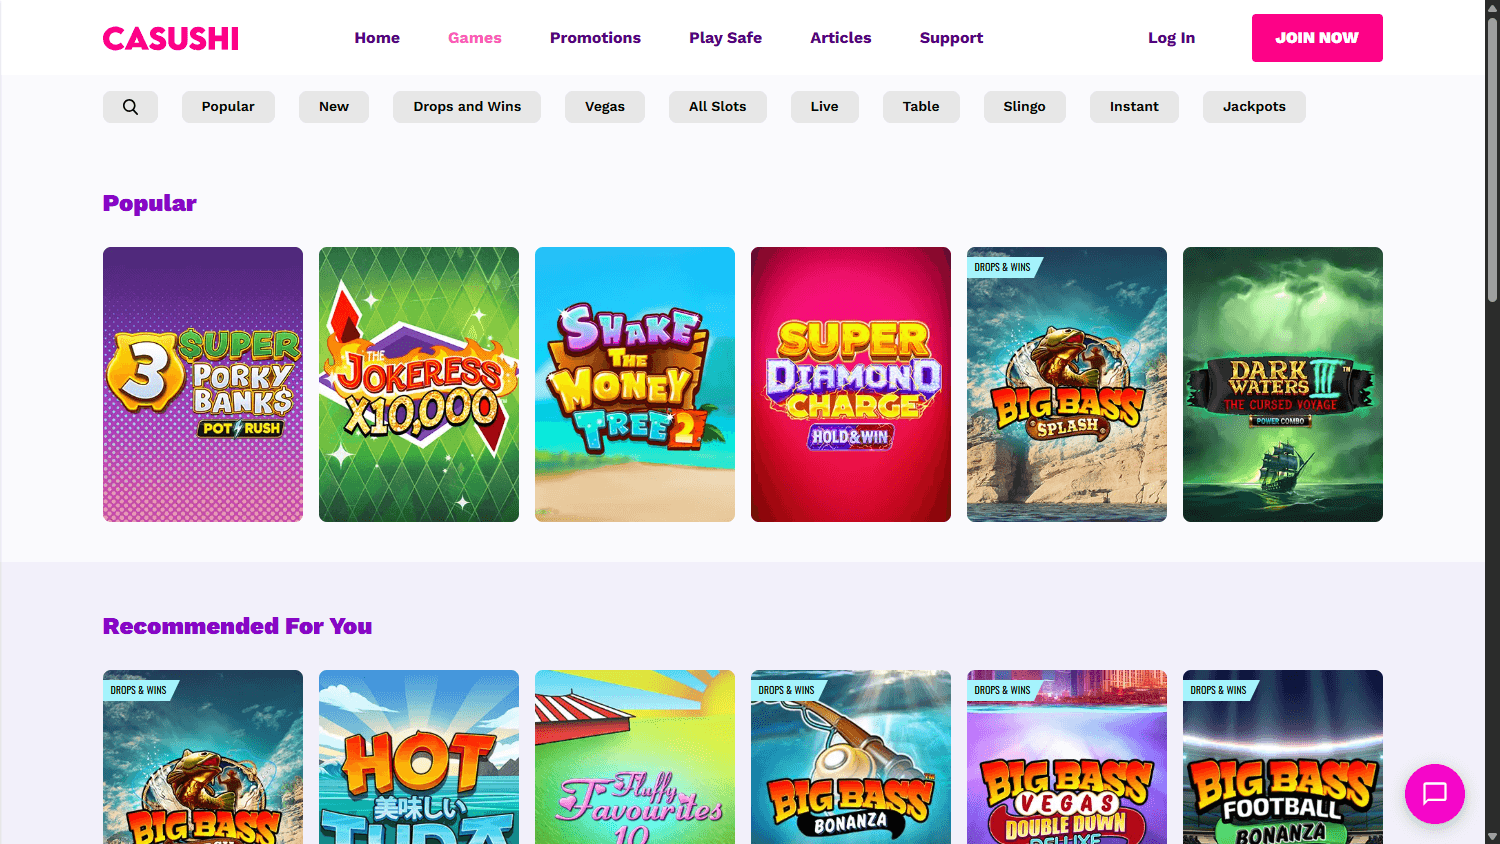This screenshot has height=844, width=1500.
Task: Filter games by Popular
Action: coord(228,107)
